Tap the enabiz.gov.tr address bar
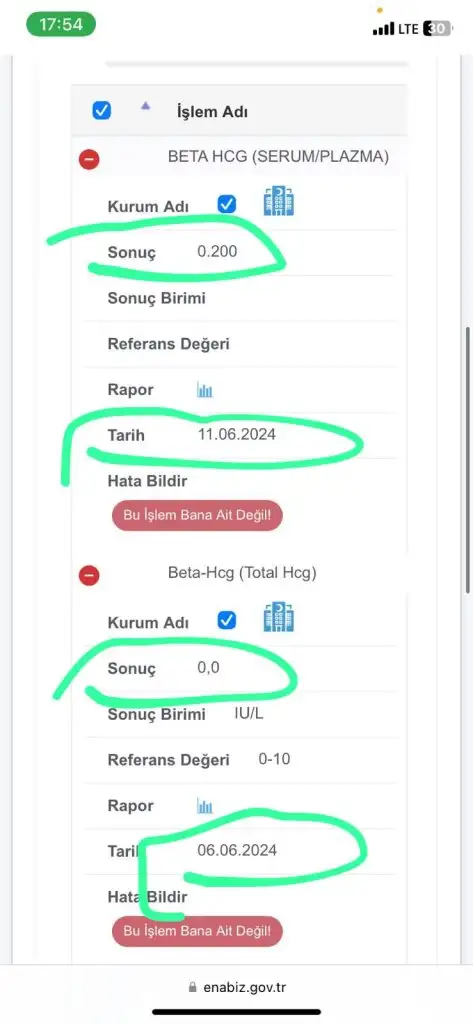Image resolution: width=473 pixels, height=1024 pixels. click(x=236, y=987)
